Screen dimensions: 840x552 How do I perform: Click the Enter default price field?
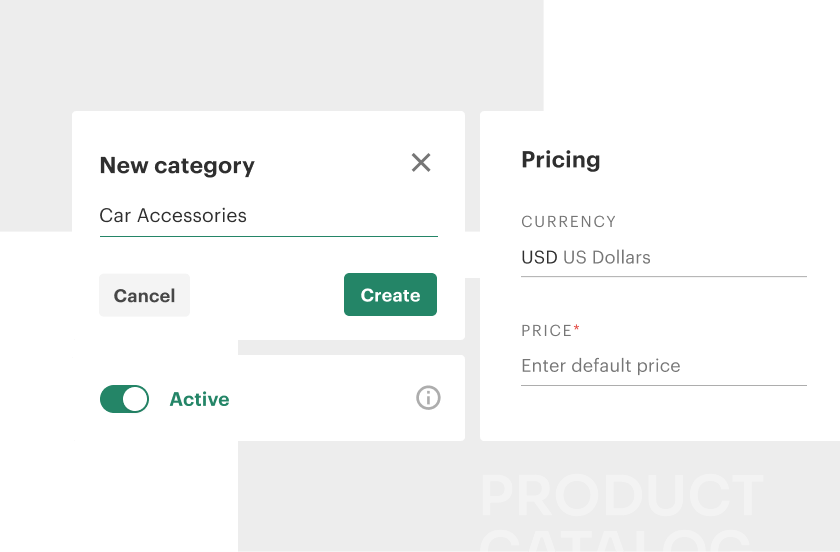tap(664, 366)
